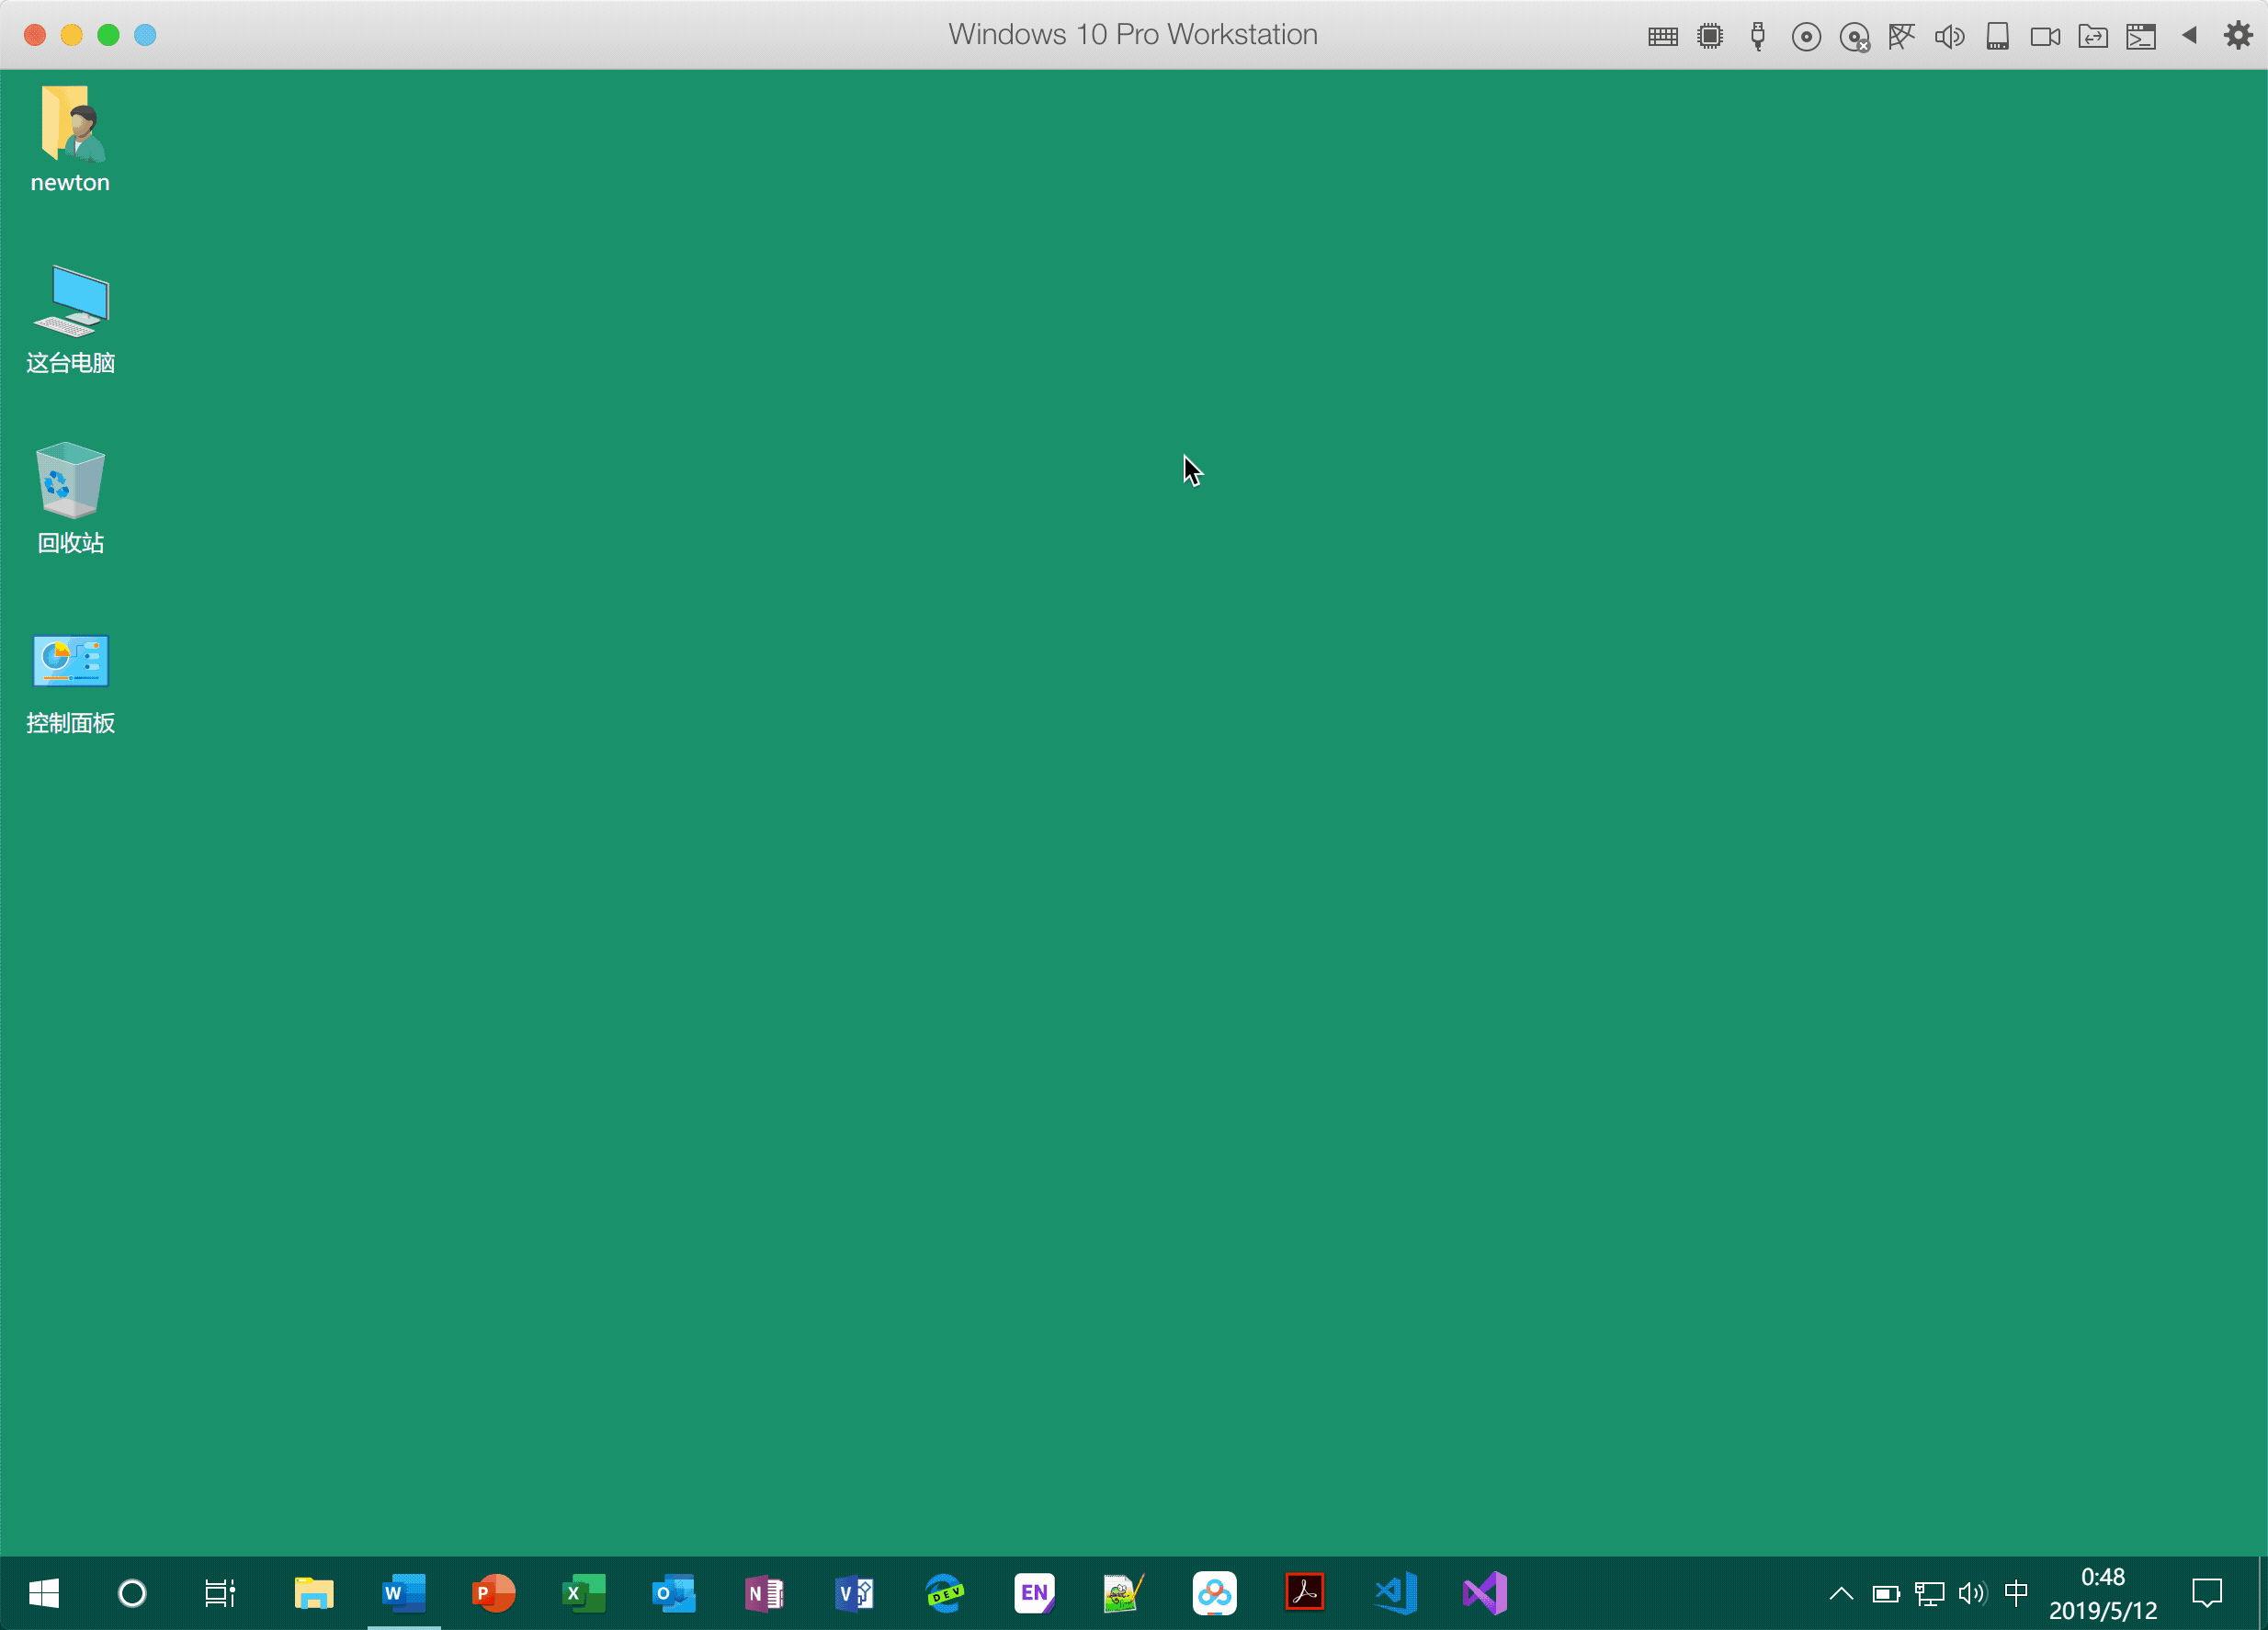Open Adobe Acrobat from taskbar
Screen dimensions: 2268x1630
coord(1304,1593)
